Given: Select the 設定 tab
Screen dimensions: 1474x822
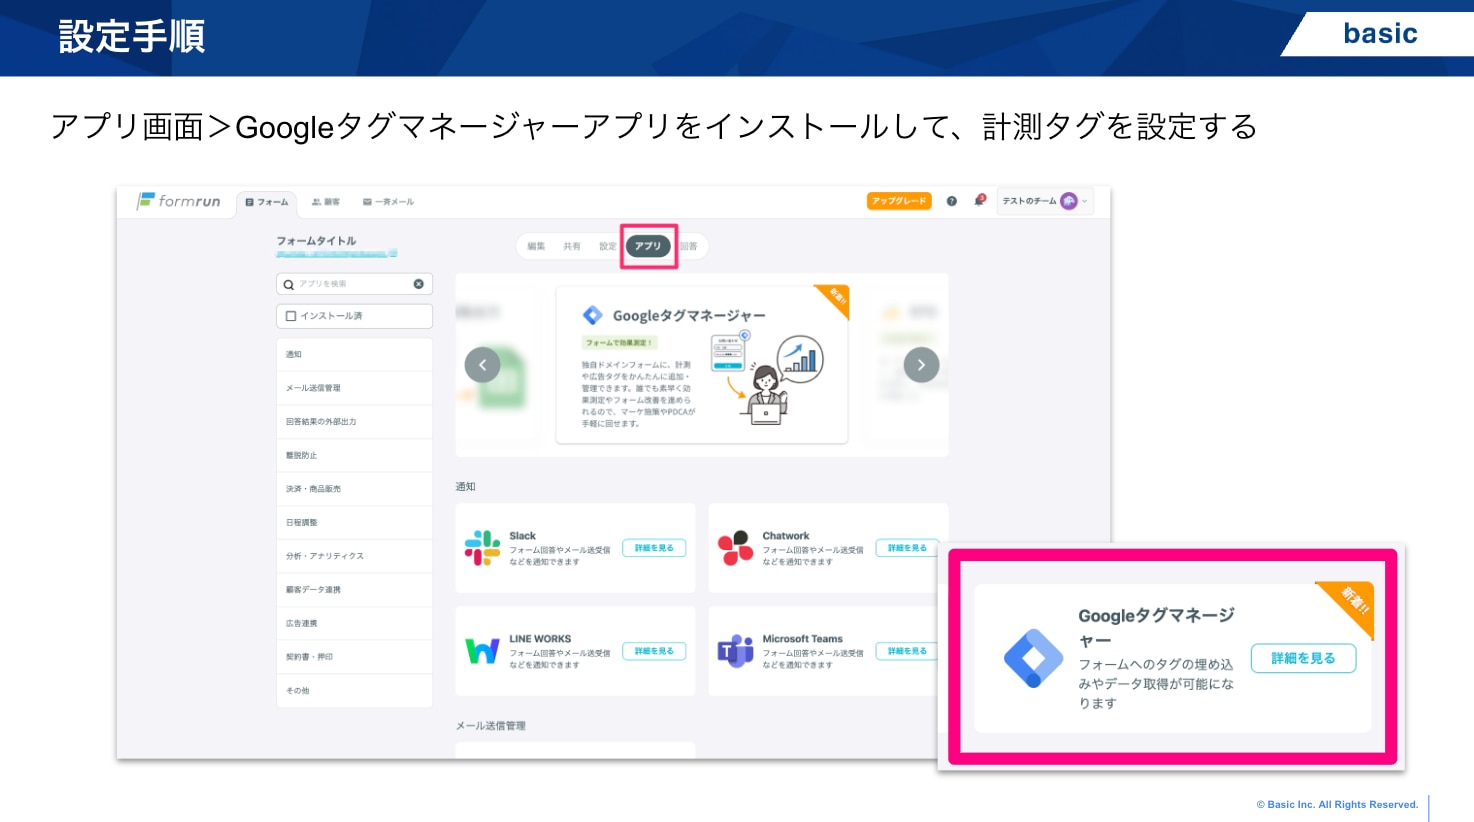Looking at the screenshot, I should 607,246.
